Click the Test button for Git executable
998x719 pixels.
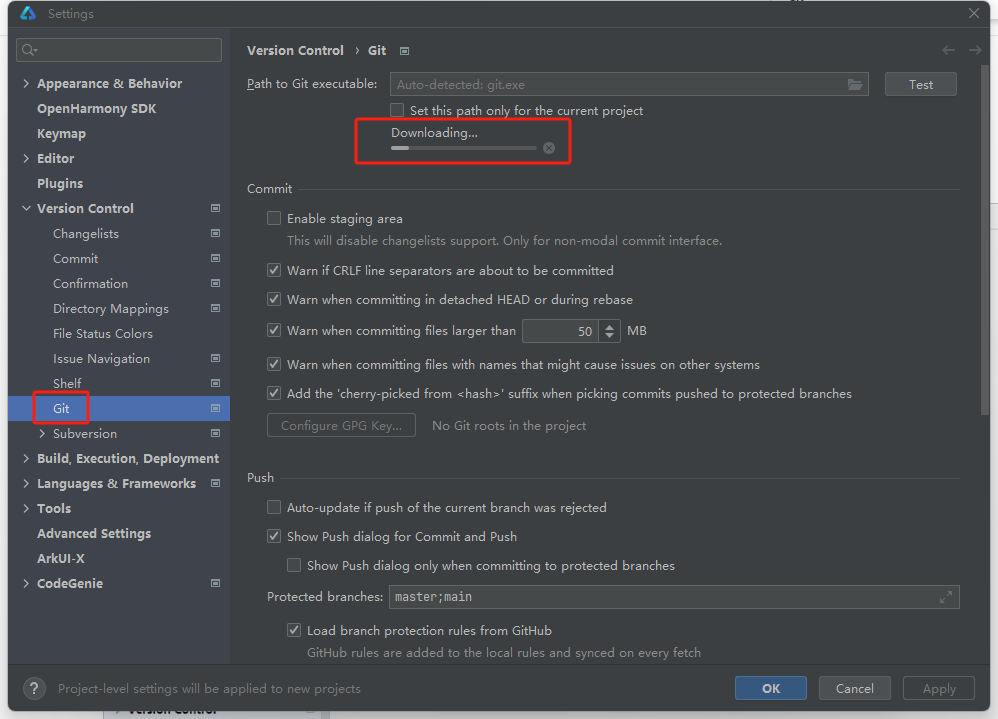coord(920,85)
